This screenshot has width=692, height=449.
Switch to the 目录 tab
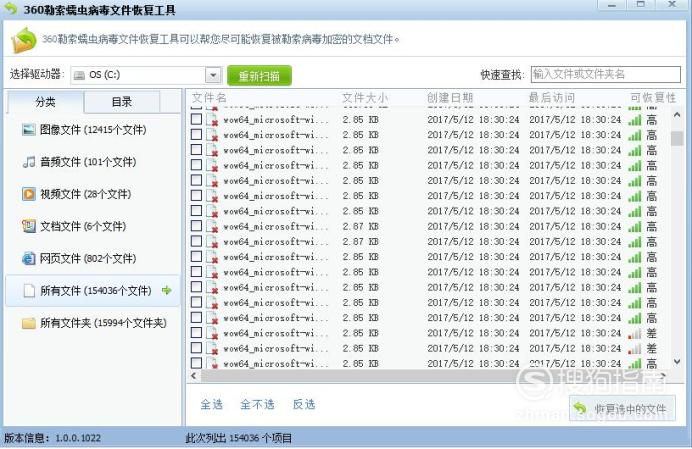pyautogui.click(x=122, y=102)
